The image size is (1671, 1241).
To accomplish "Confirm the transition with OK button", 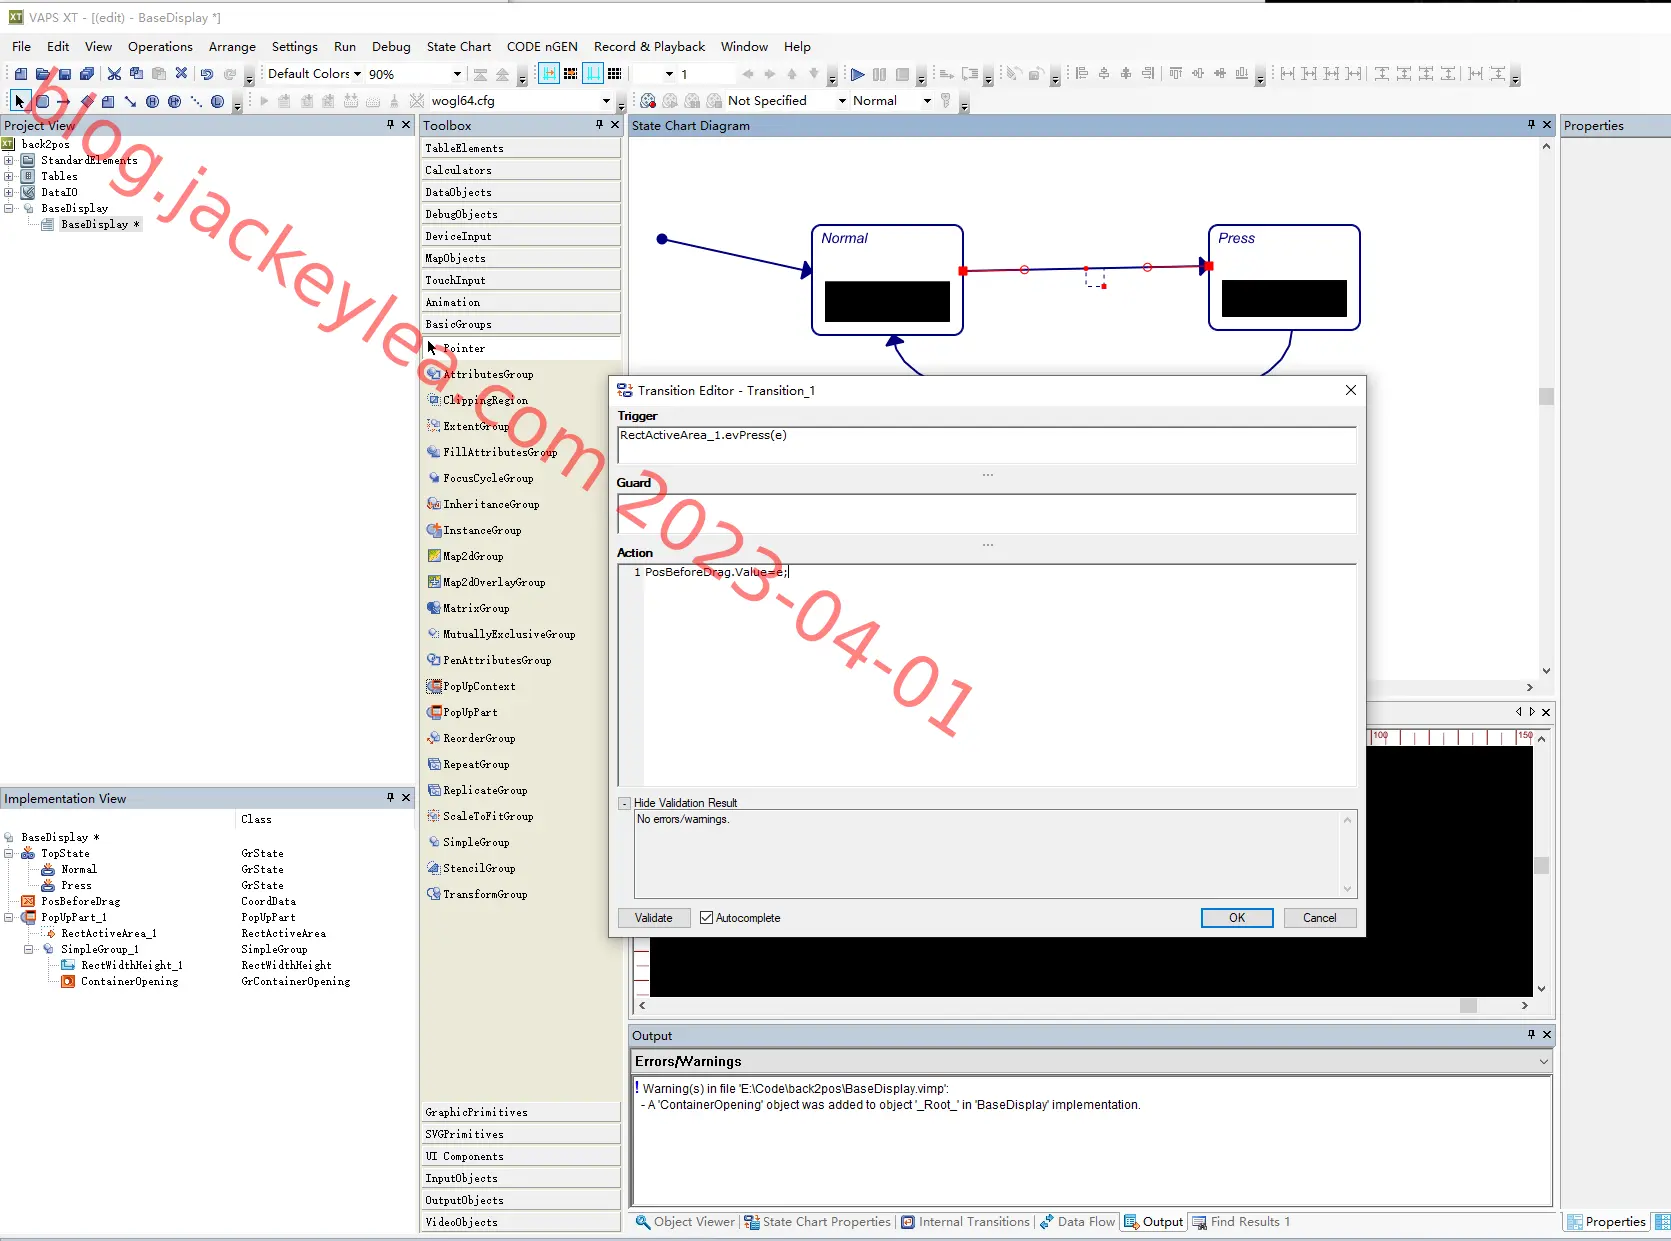I will pyautogui.click(x=1237, y=918).
